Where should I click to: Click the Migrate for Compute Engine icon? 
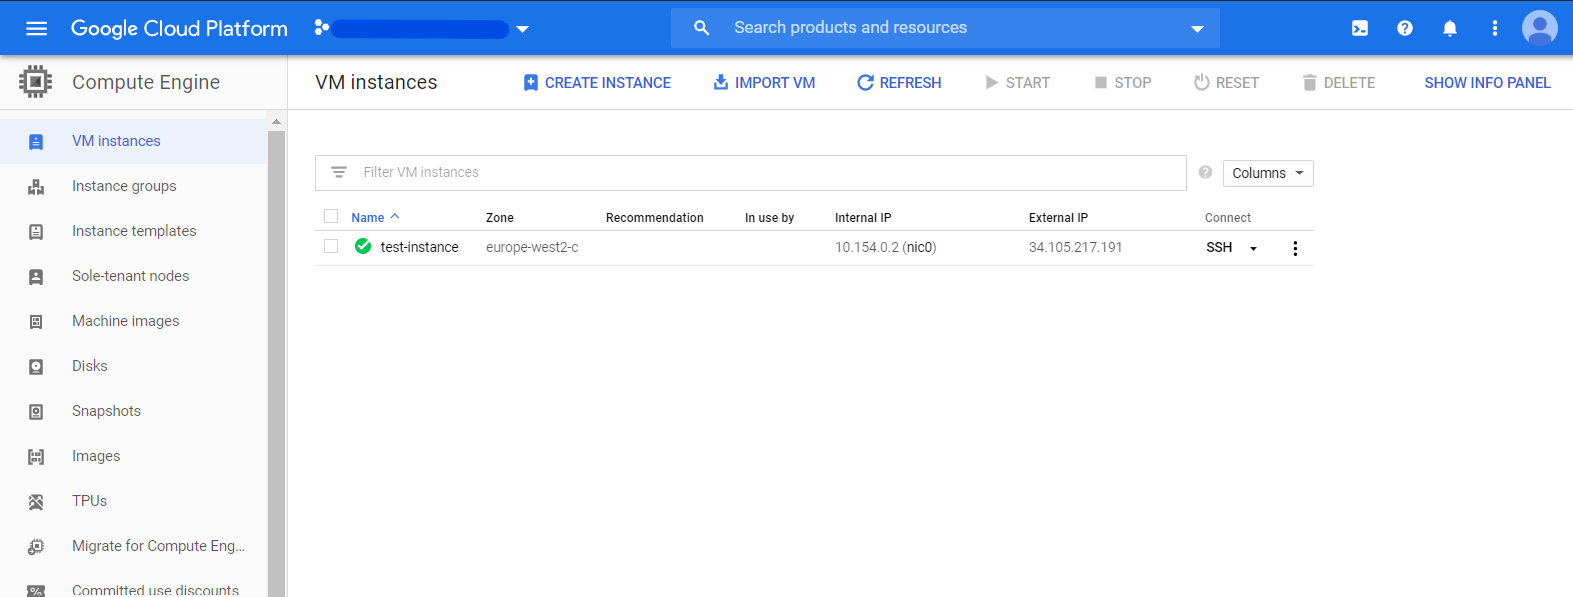click(x=36, y=547)
